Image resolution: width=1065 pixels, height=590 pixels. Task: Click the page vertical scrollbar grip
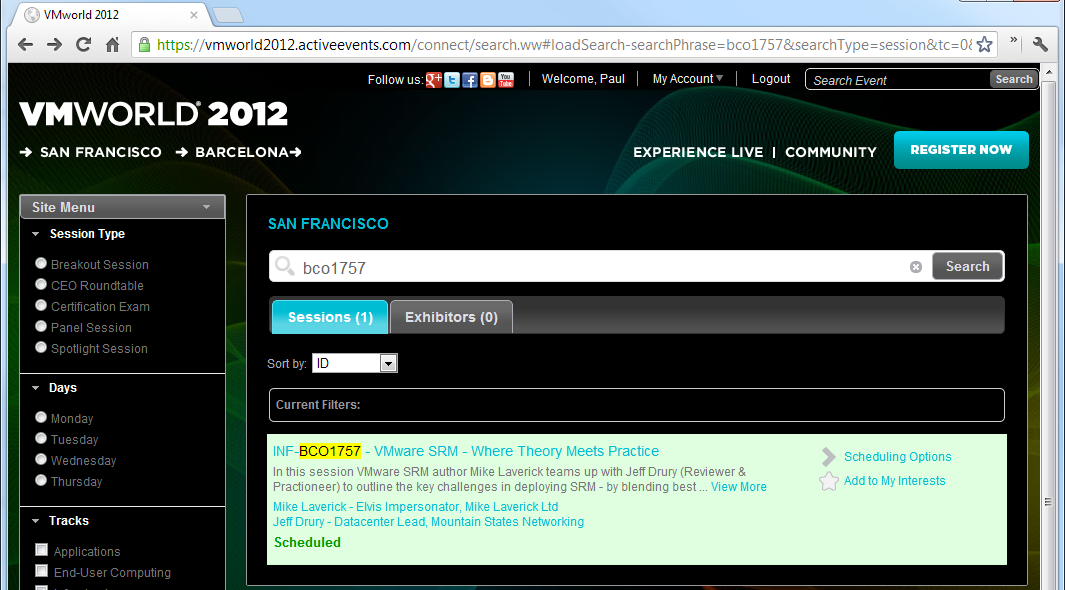(1048, 502)
